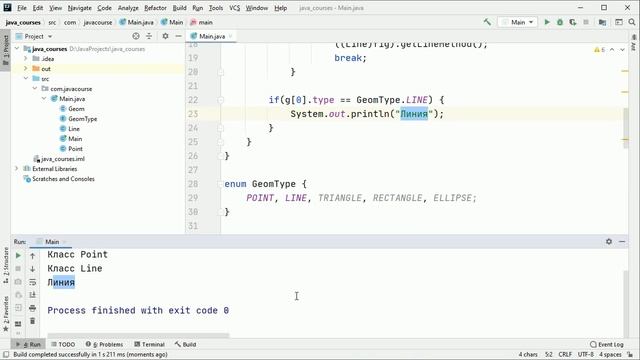The width and height of the screenshot is (640, 360).
Task: Collapse the Main.java node
Action: click(44, 98)
